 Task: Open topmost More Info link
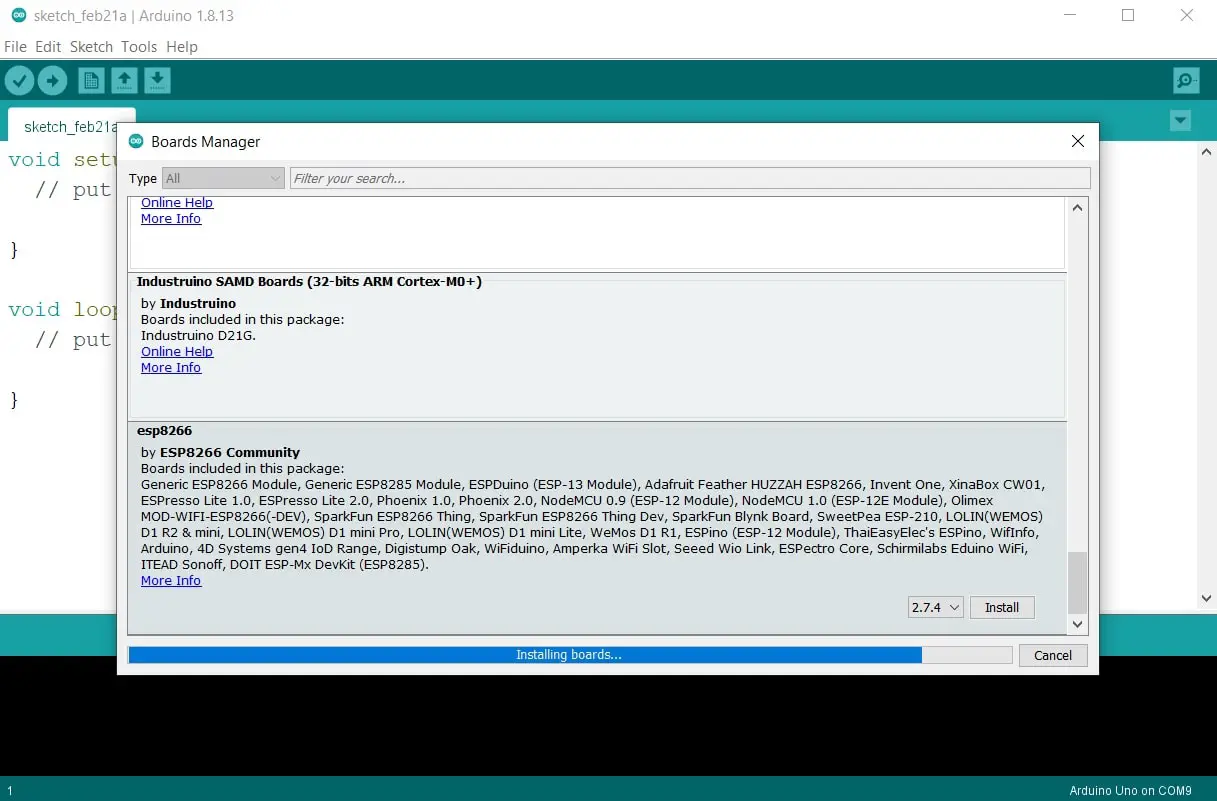coord(171,218)
